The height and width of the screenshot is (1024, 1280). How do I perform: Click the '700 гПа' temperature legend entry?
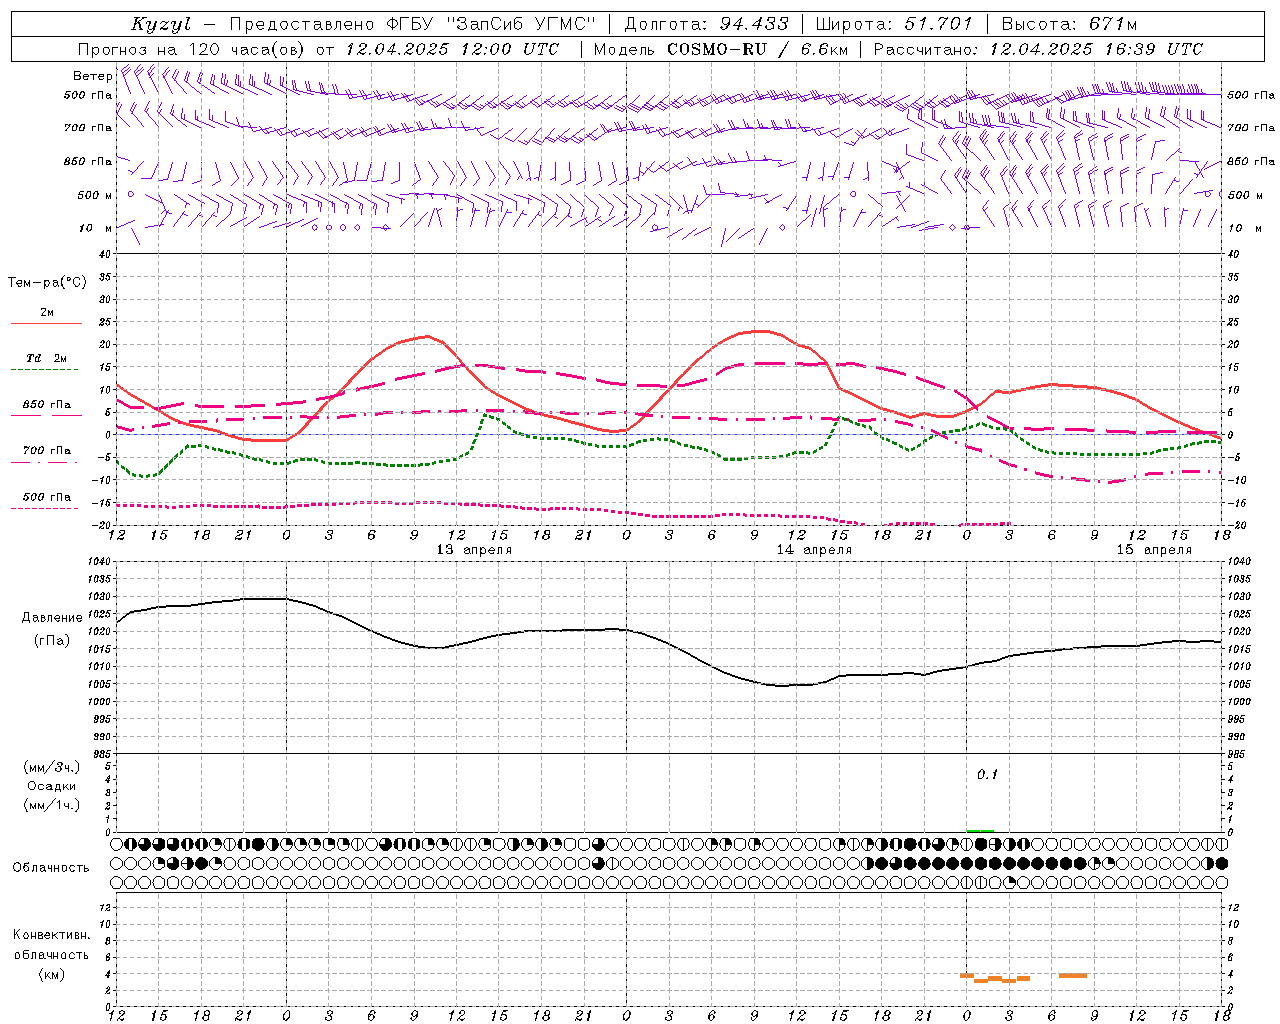(x=47, y=450)
